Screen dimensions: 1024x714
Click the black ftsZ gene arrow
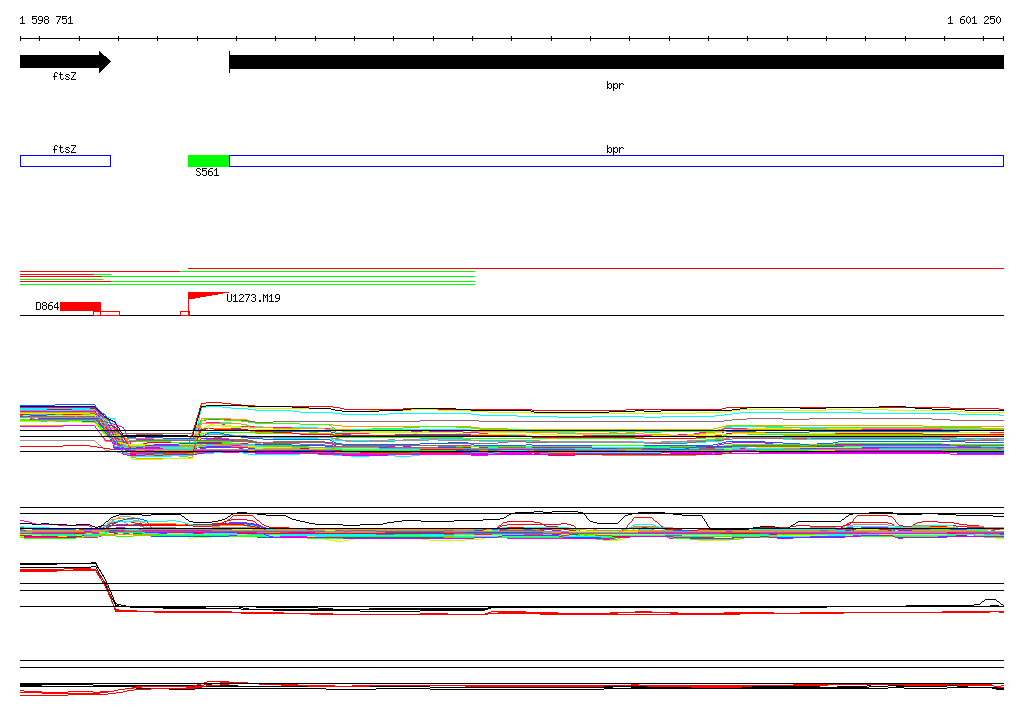[65, 62]
